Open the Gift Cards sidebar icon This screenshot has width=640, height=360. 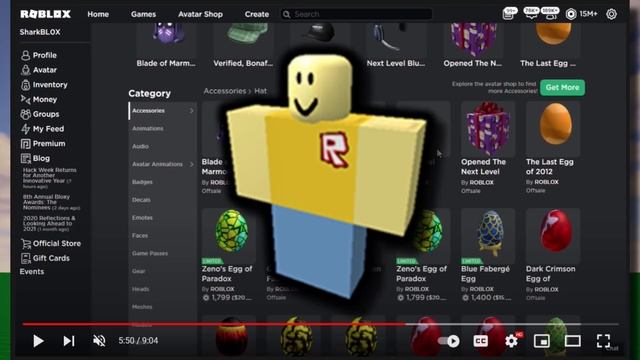26,258
